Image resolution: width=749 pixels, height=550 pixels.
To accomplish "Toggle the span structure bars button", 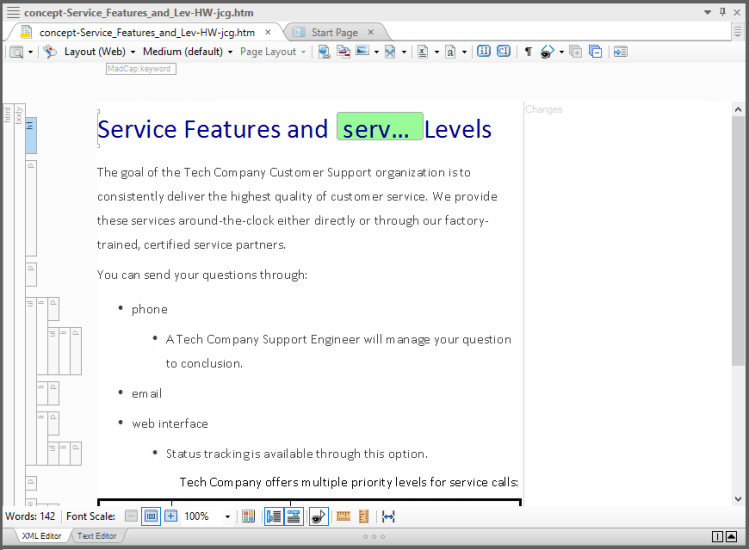I will (x=294, y=516).
